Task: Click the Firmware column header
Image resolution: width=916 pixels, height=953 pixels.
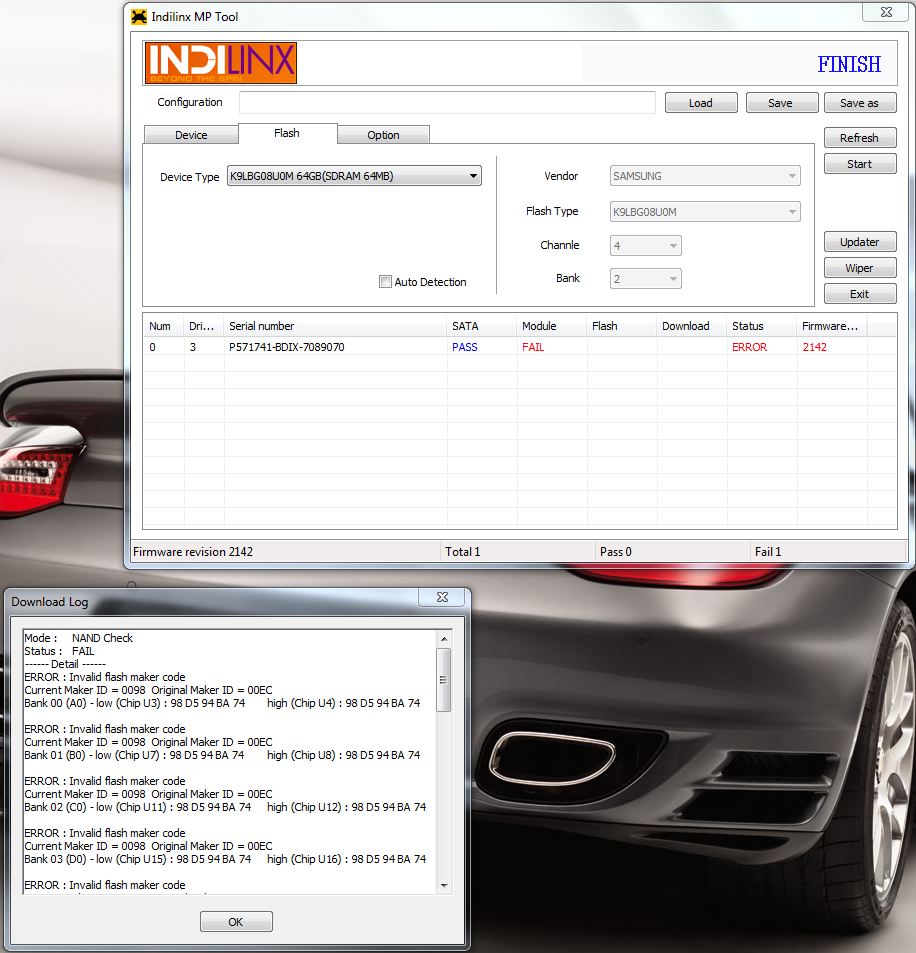Action: tap(832, 326)
